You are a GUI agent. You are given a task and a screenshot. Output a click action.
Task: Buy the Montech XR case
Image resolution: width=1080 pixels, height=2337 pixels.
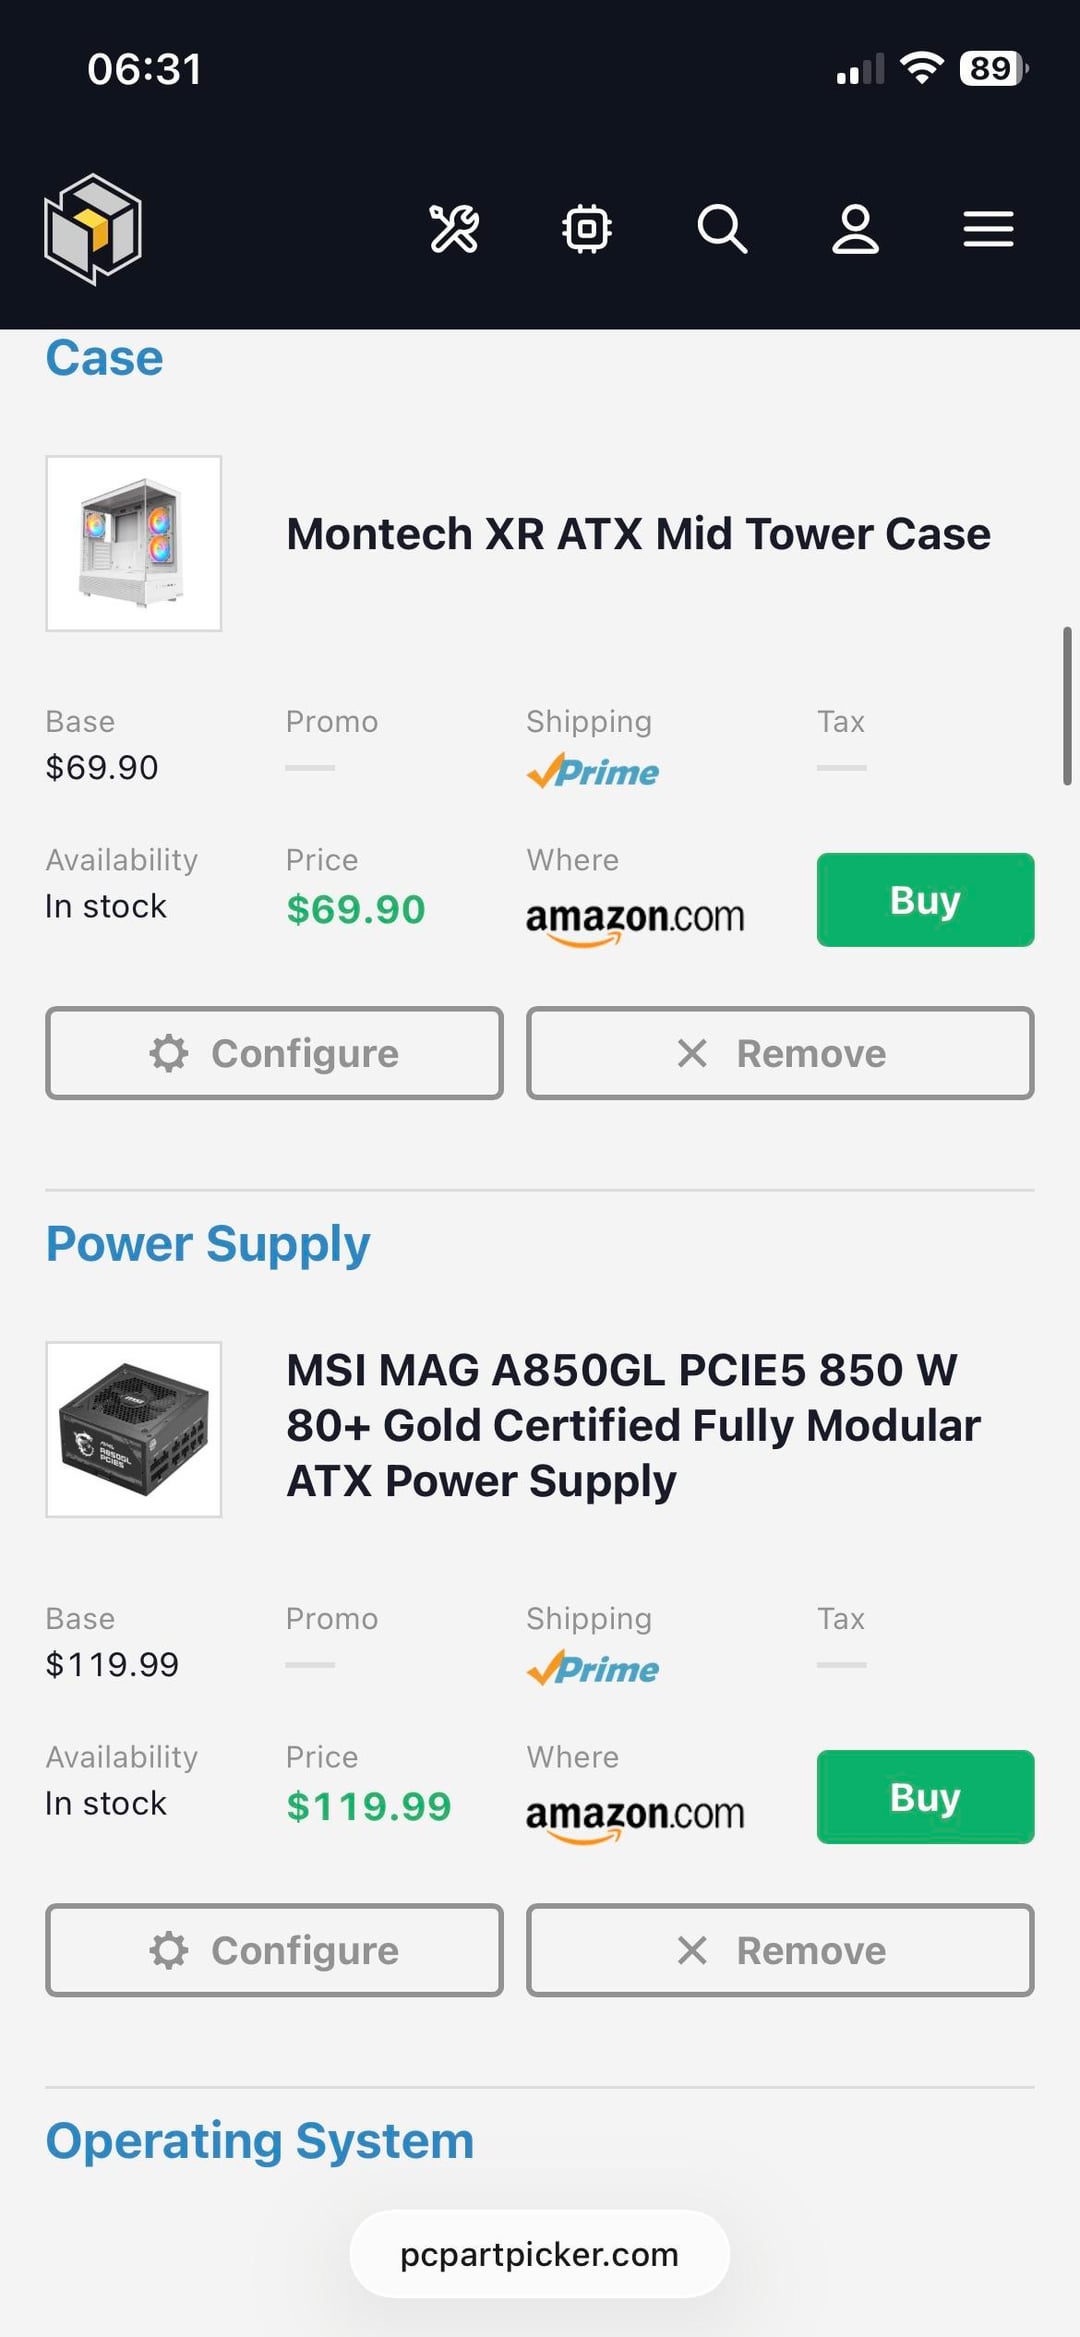(925, 900)
